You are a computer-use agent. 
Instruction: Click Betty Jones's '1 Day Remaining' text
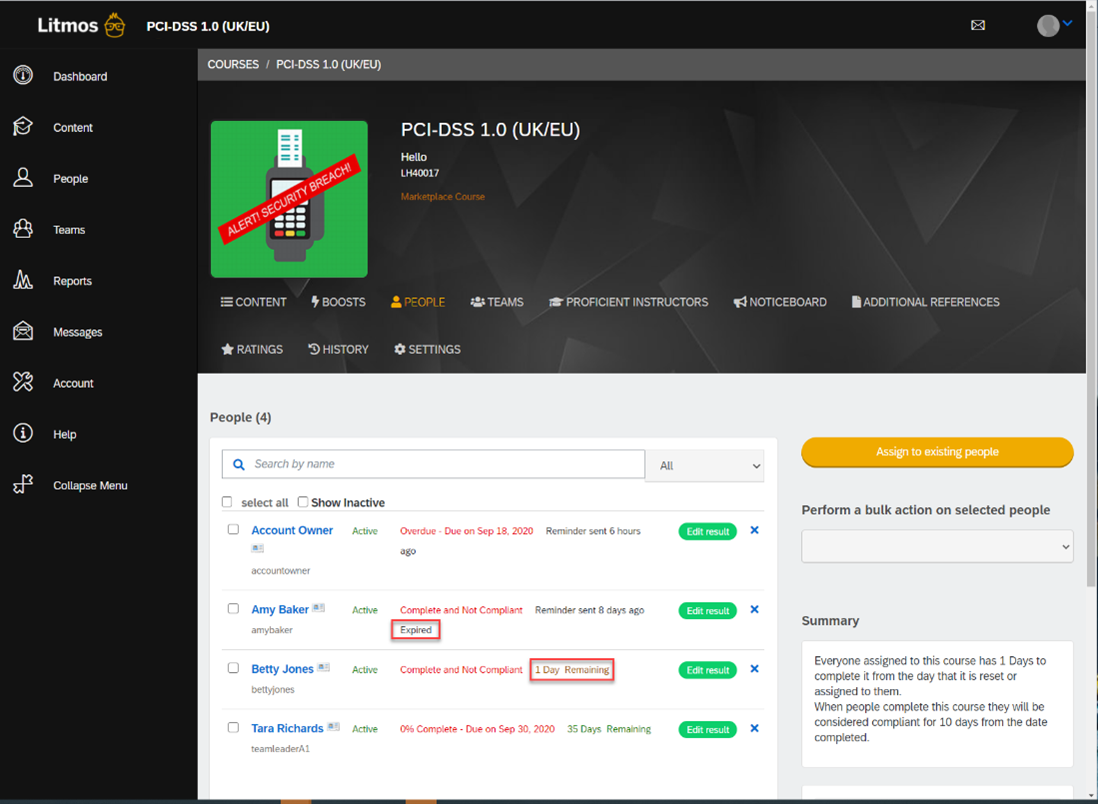pyautogui.click(x=572, y=670)
